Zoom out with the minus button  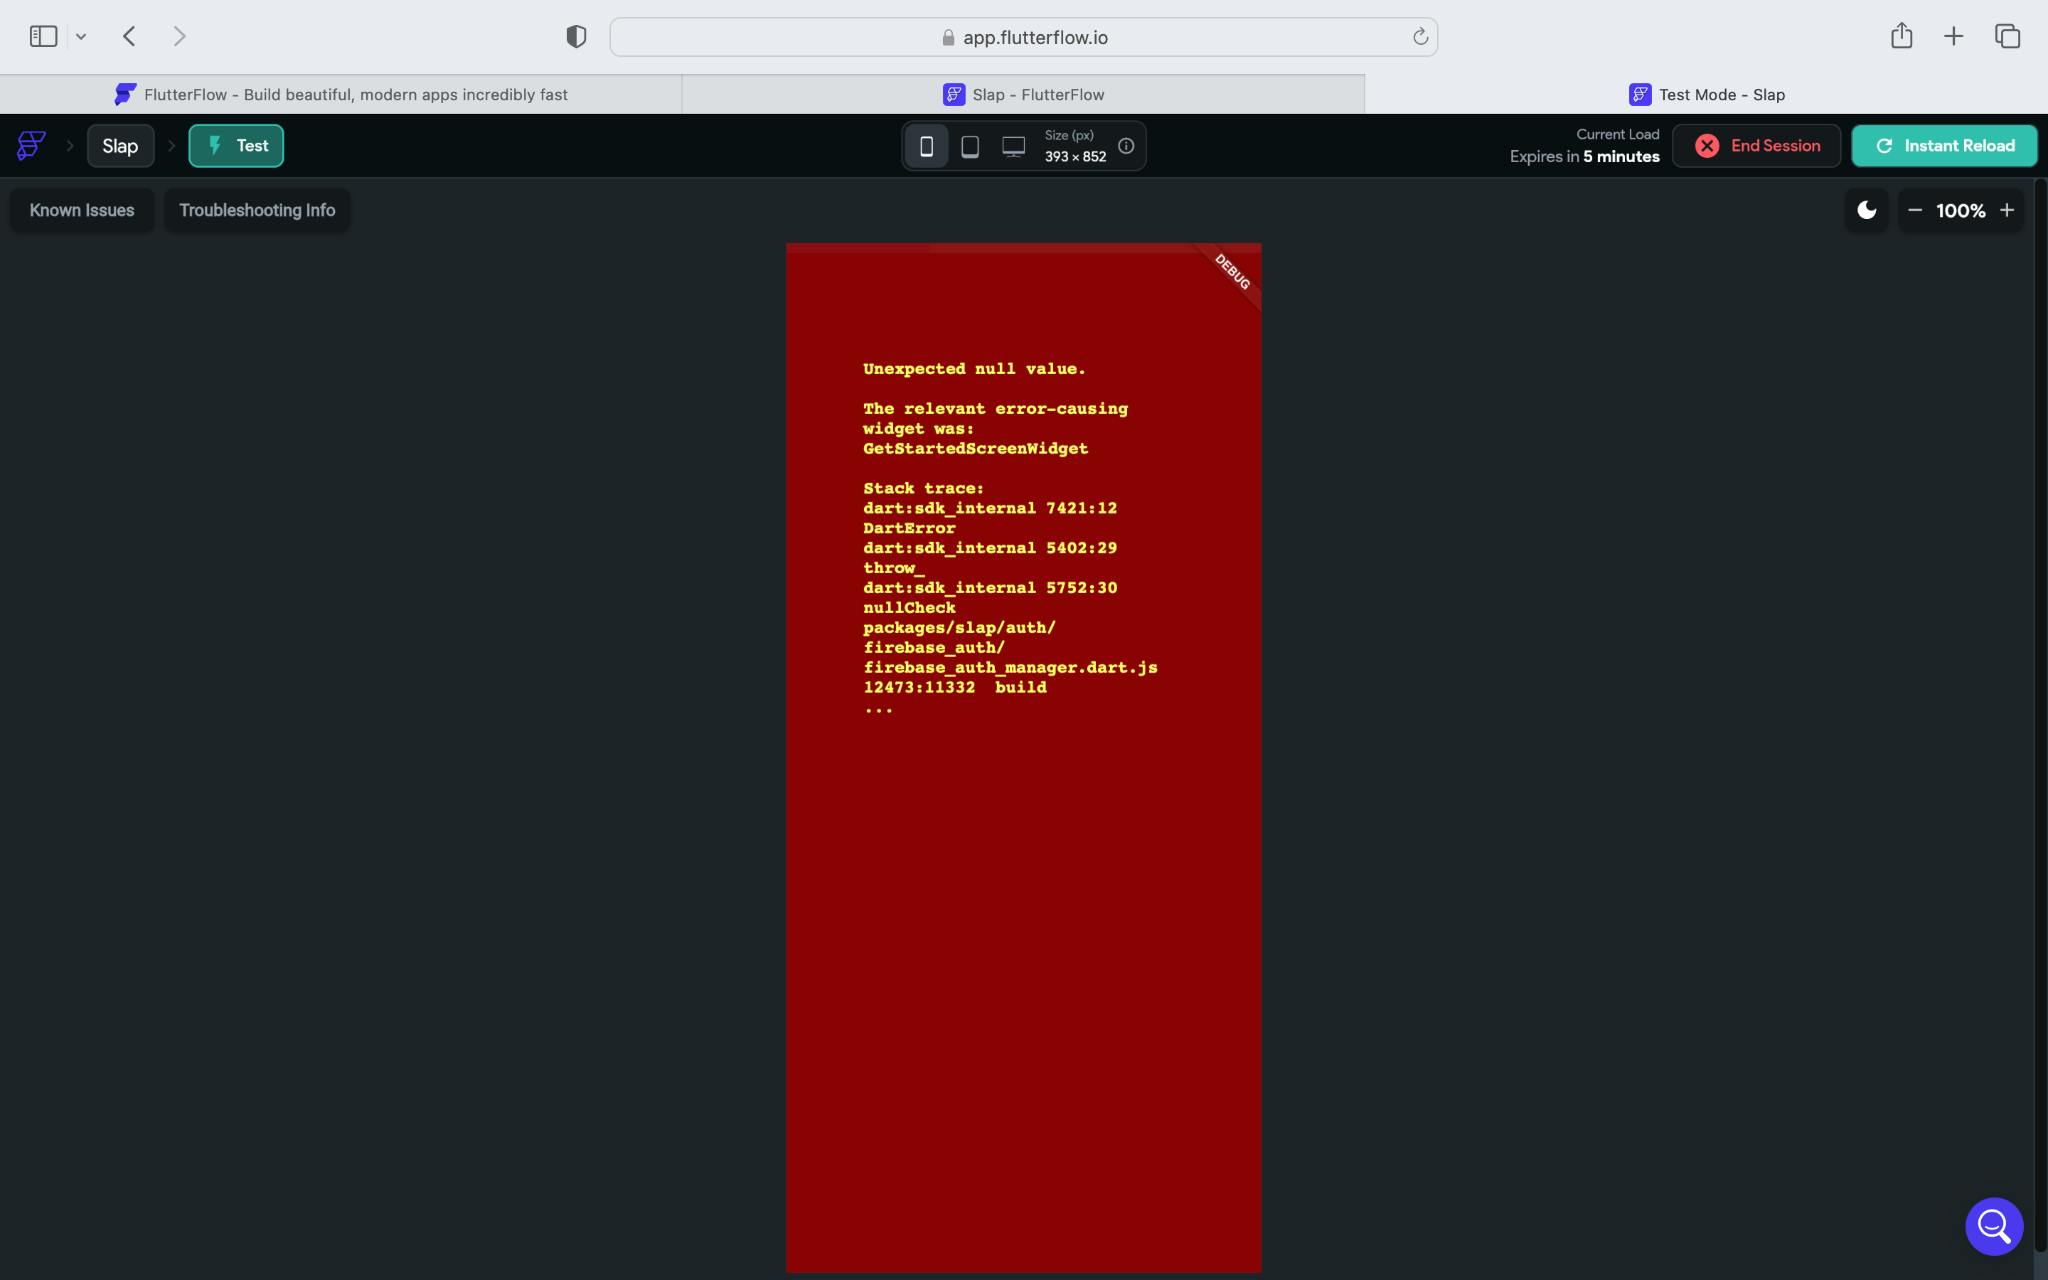(x=1915, y=210)
